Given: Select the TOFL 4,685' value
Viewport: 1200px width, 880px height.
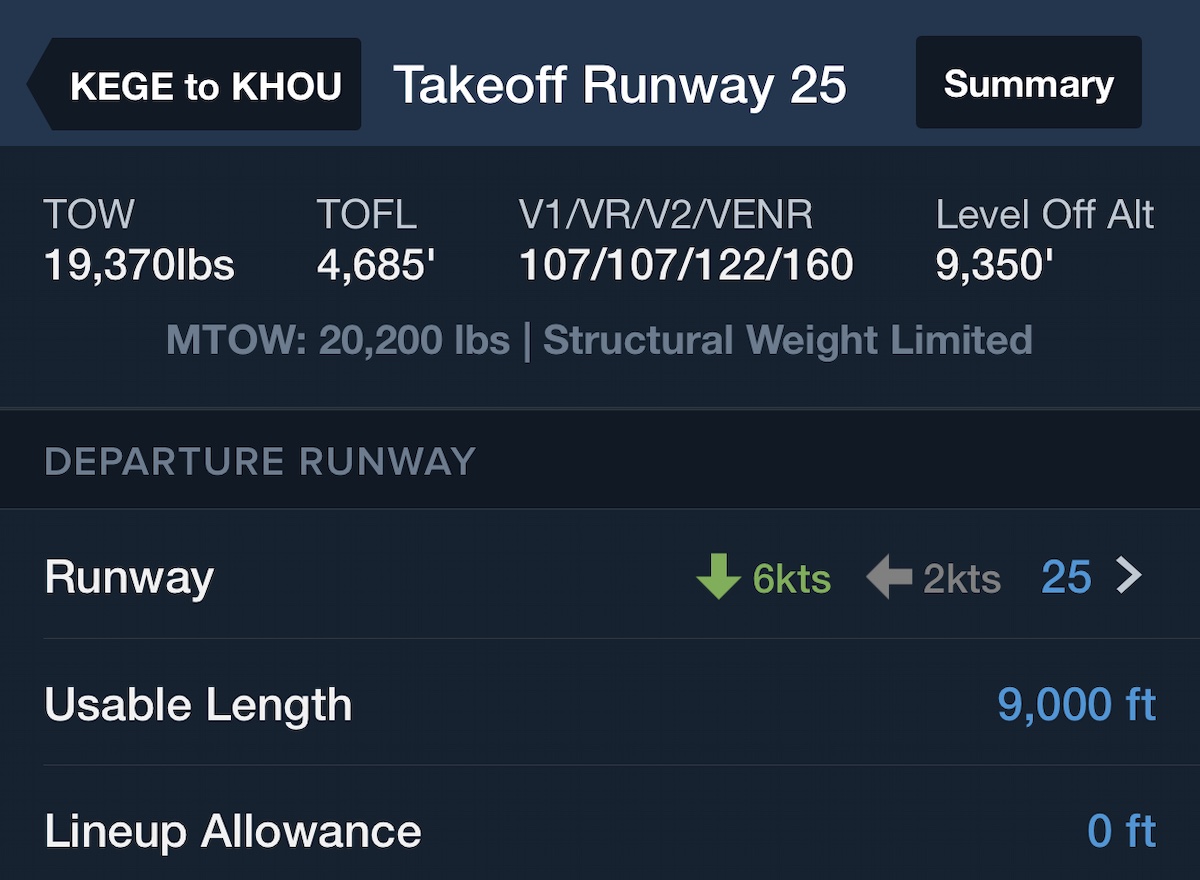Looking at the screenshot, I should pyautogui.click(x=377, y=265).
